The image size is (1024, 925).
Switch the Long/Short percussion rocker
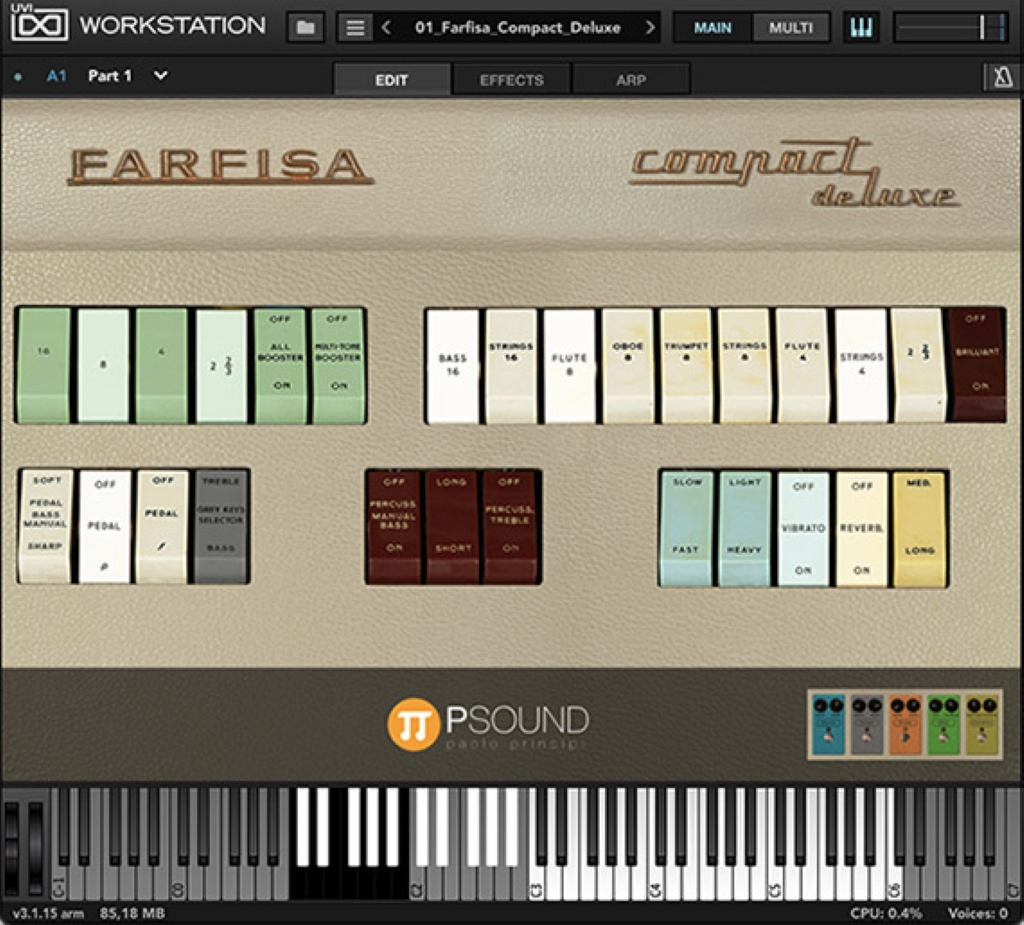point(451,527)
